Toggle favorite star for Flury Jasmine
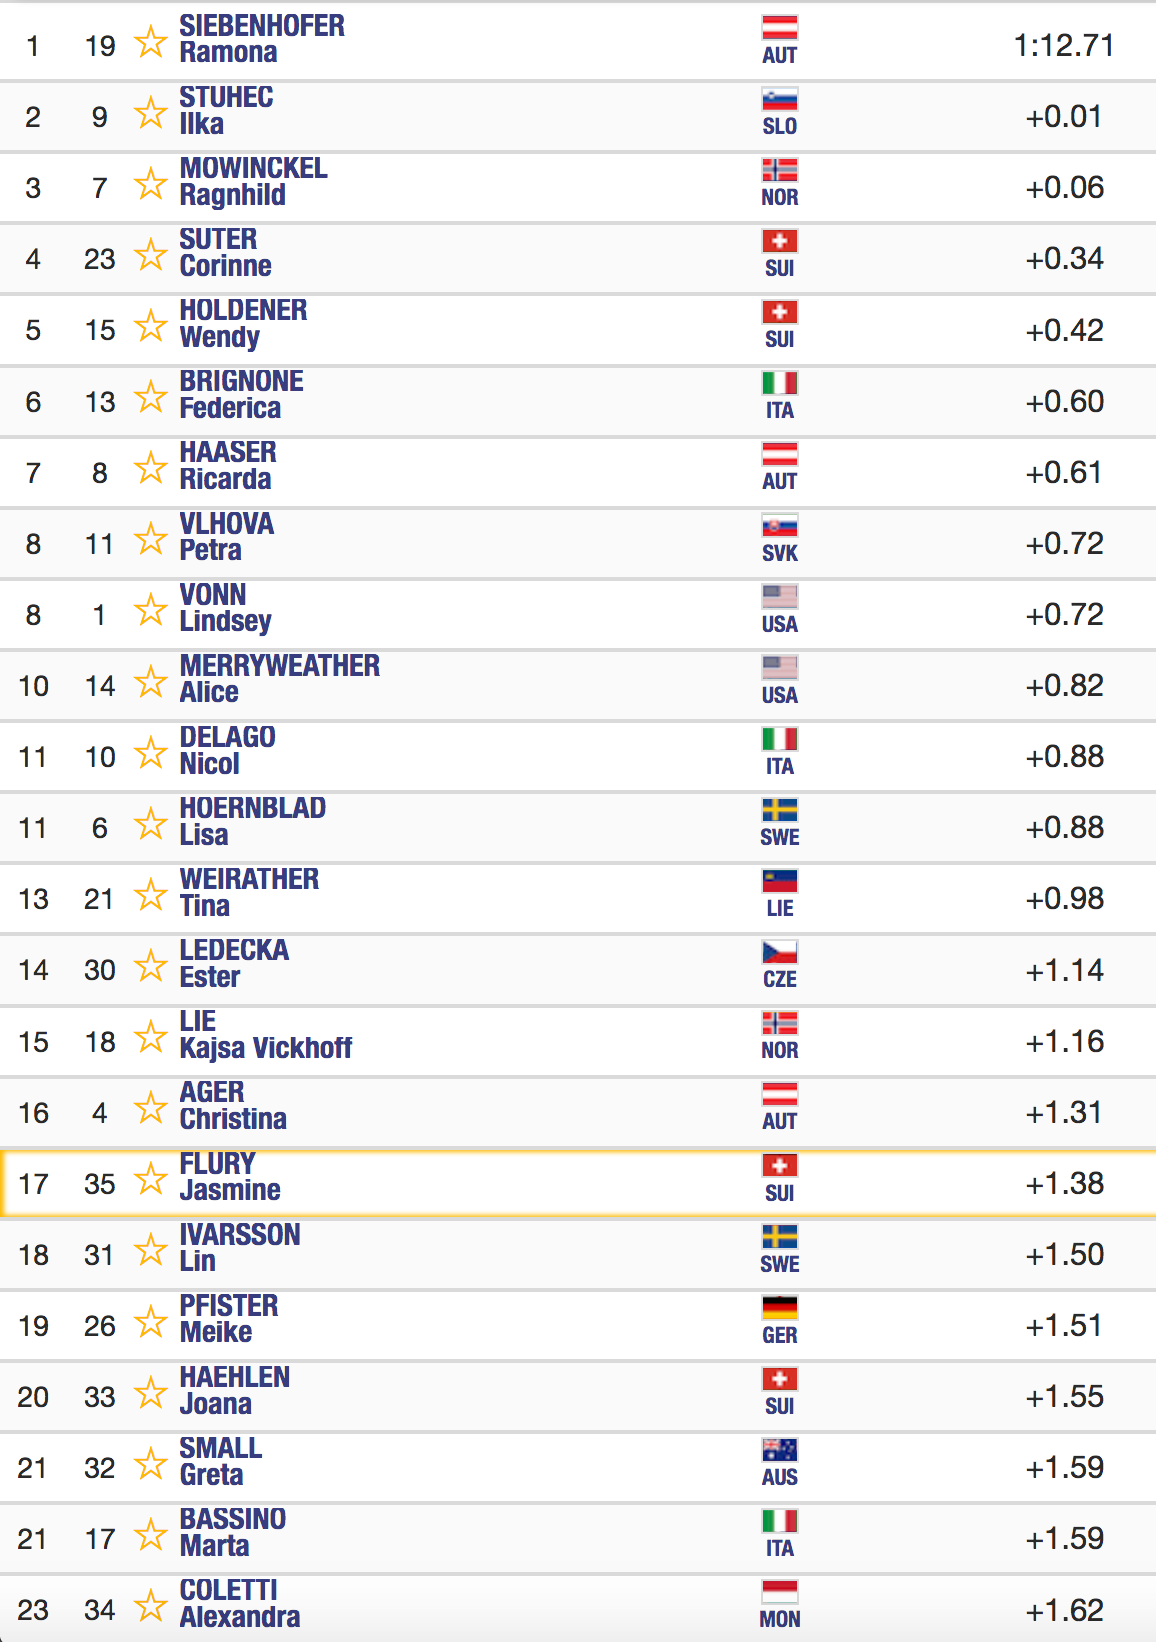 pos(150,1179)
